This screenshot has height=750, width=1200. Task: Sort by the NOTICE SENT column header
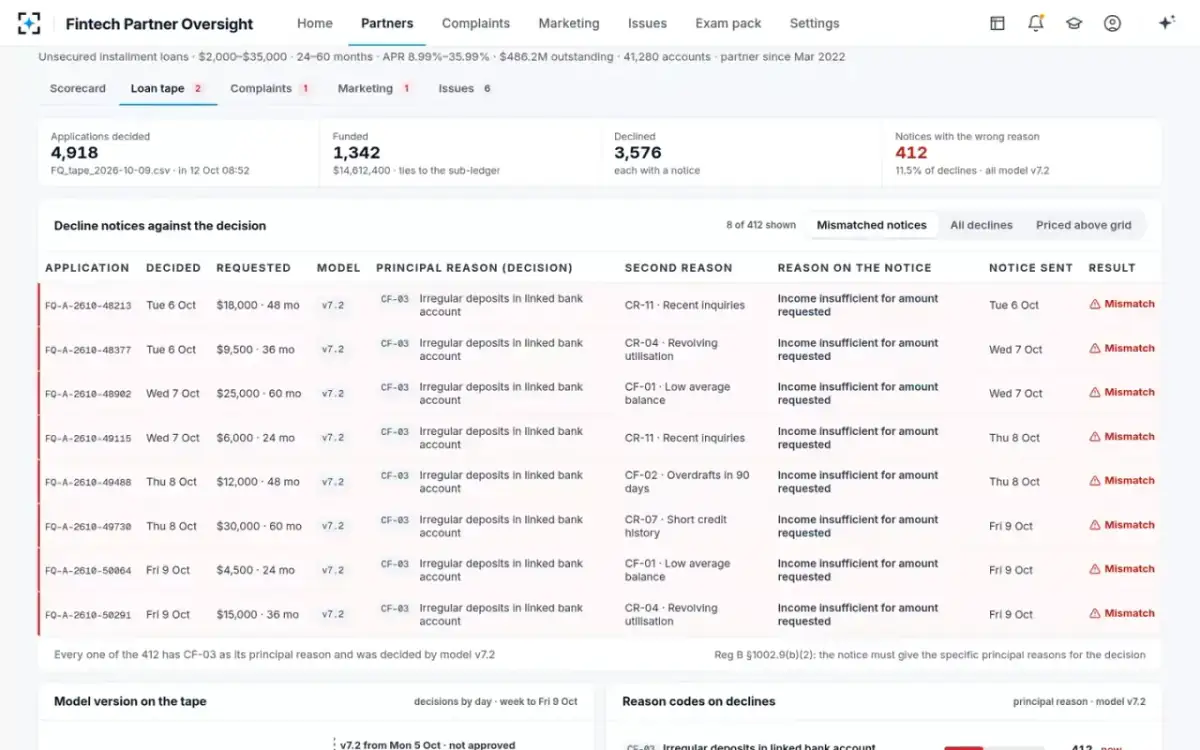pyautogui.click(x=1031, y=268)
